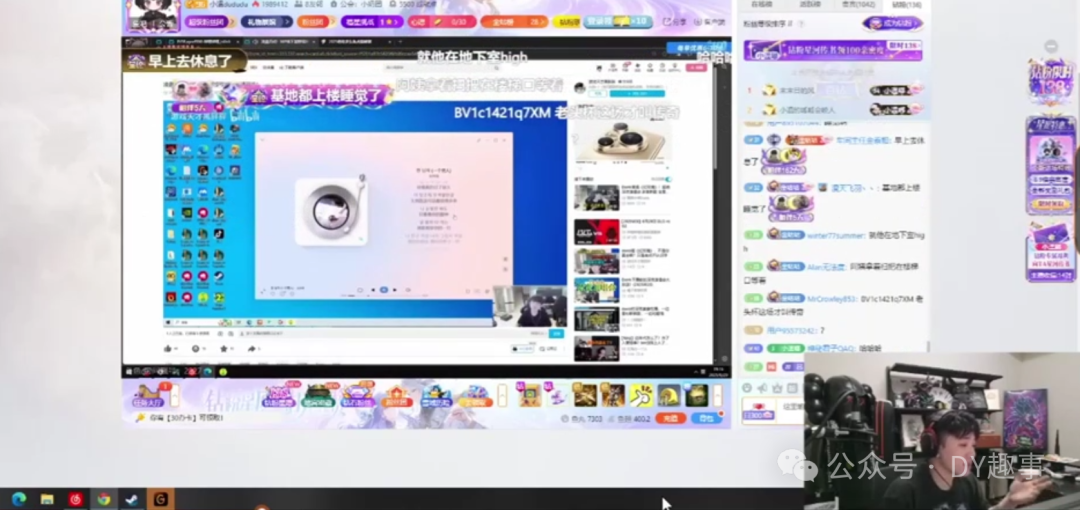Click username winter77summer in chat
Image resolution: width=1080 pixels, height=510 pixels.
835,235
